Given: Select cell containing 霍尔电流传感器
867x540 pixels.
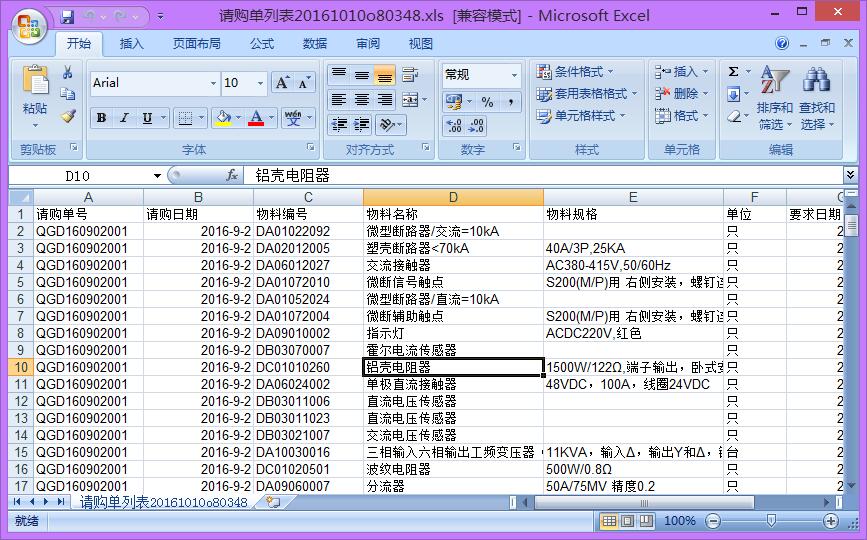Looking at the screenshot, I should (453, 350).
